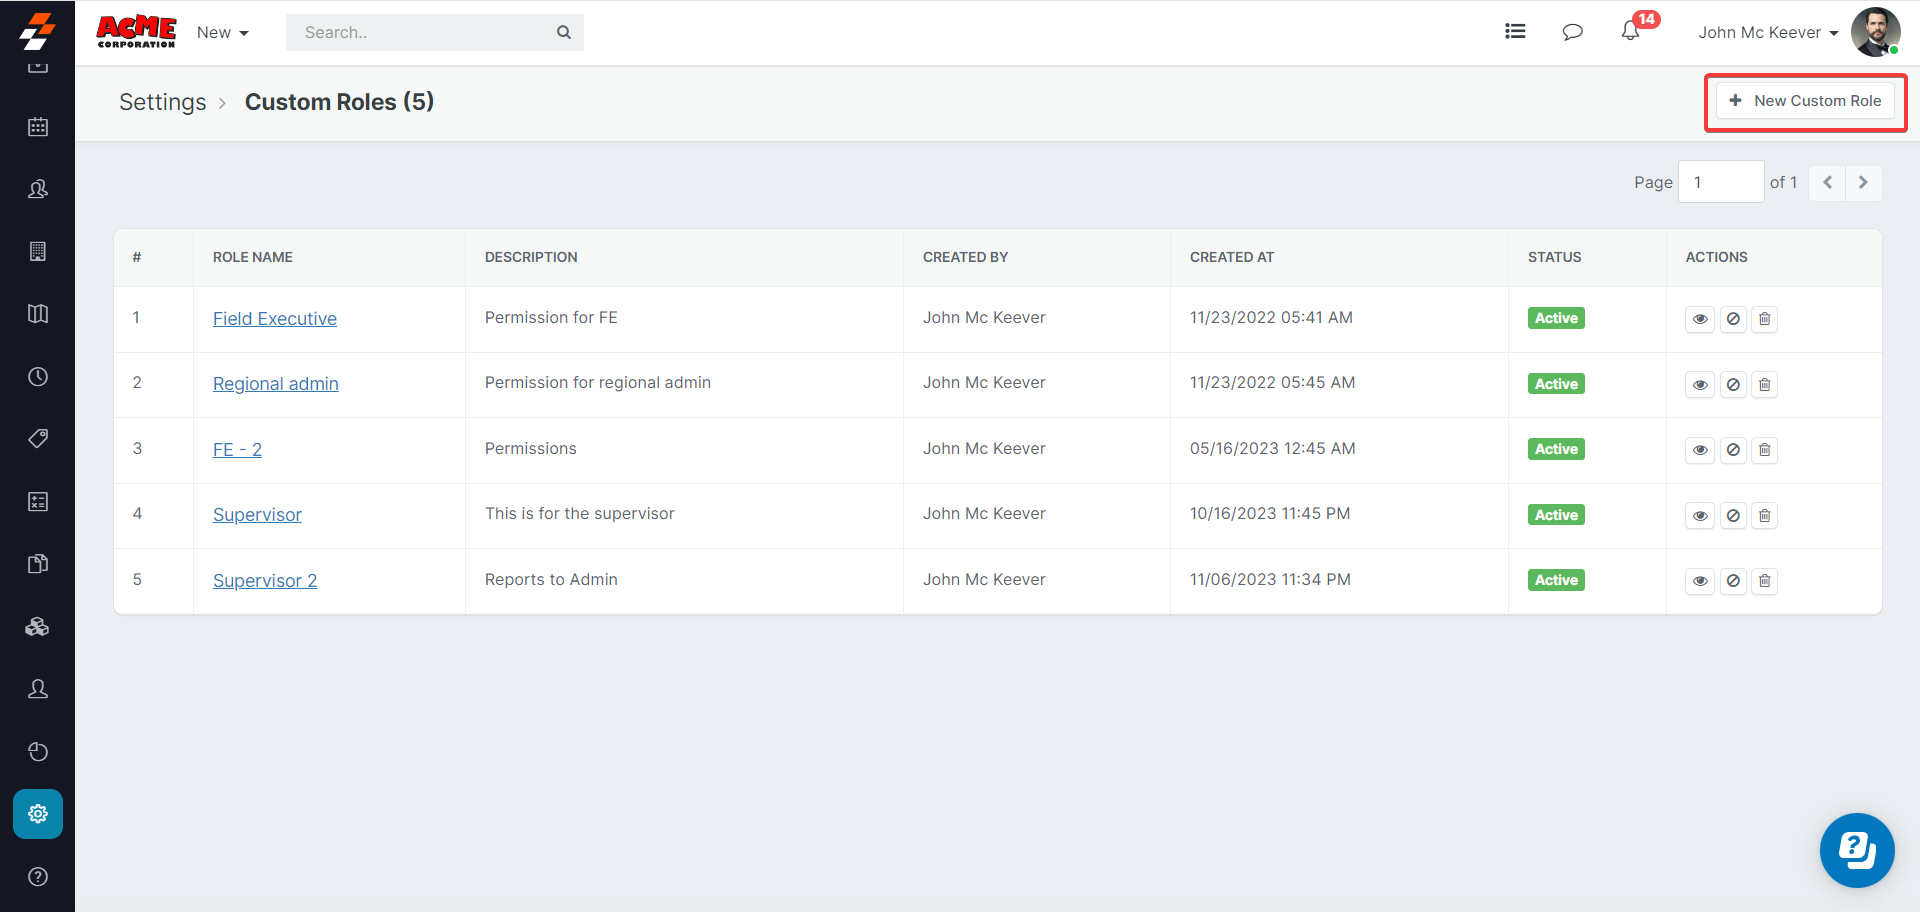Image resolution: width=1920 pixels, height=912 pixels.
Task: Open the notifications bell icon
Action: pos(1630,32)
